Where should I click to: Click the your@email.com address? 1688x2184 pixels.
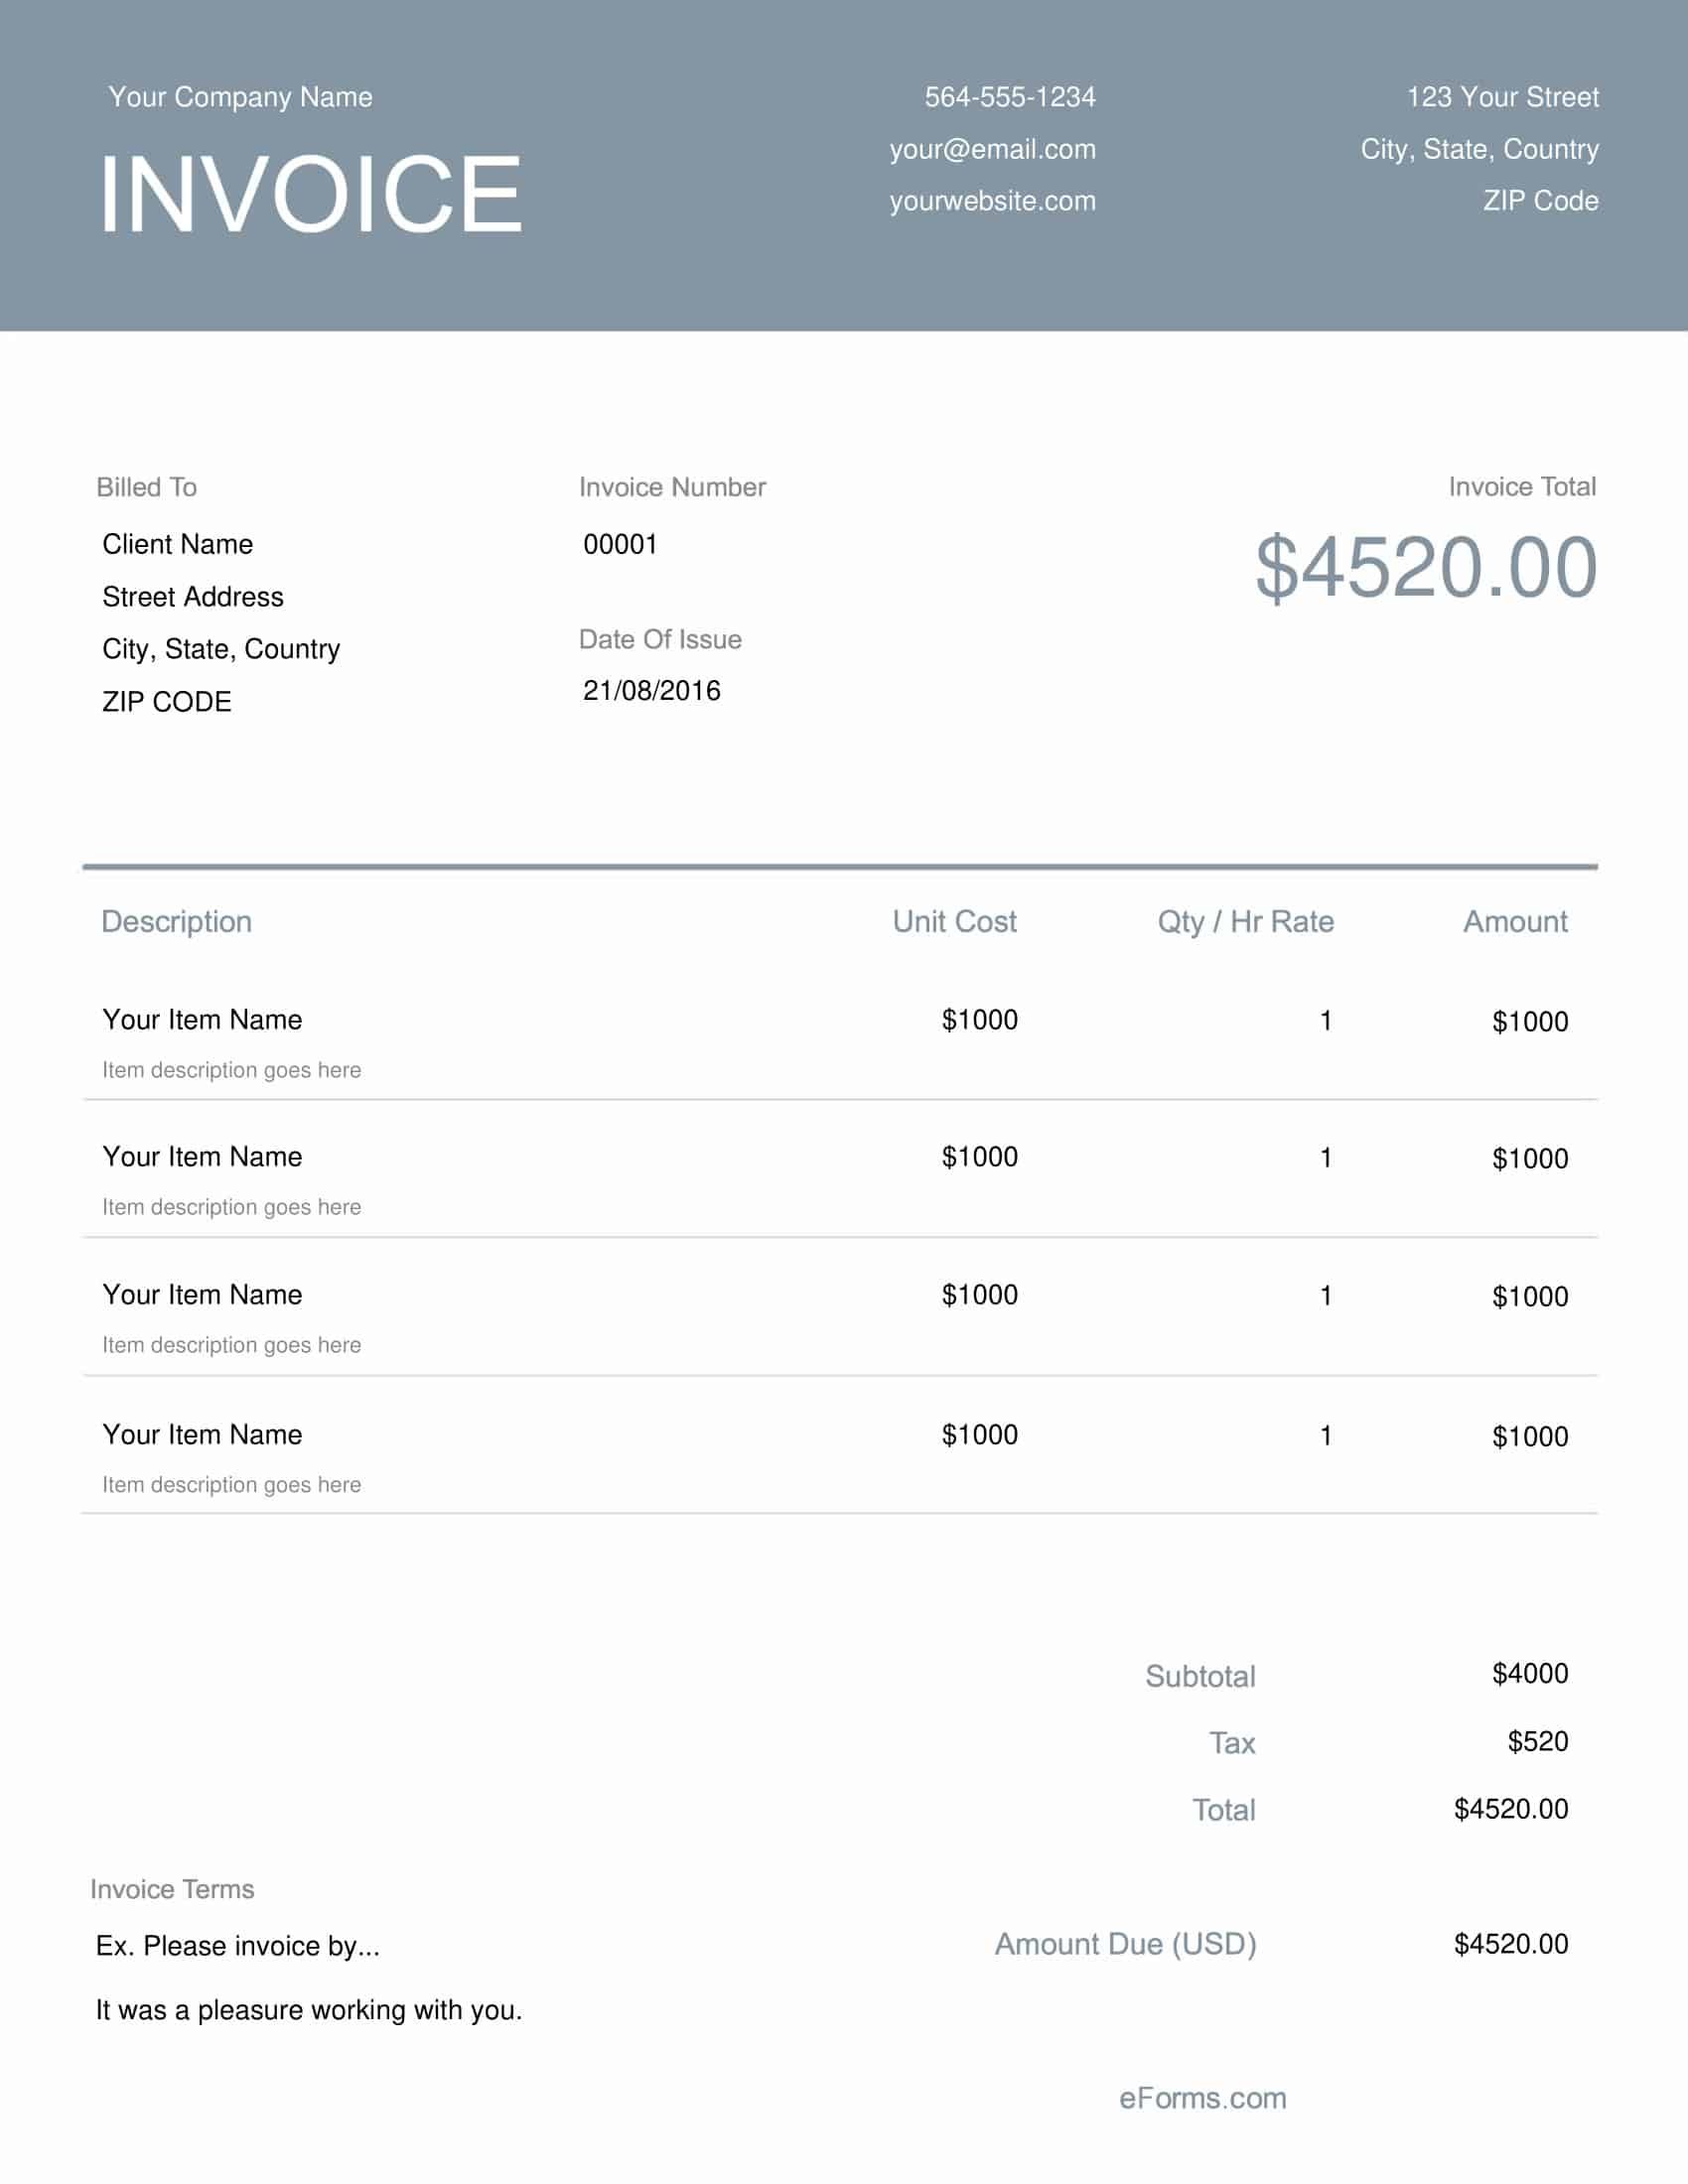coord(993,148)
